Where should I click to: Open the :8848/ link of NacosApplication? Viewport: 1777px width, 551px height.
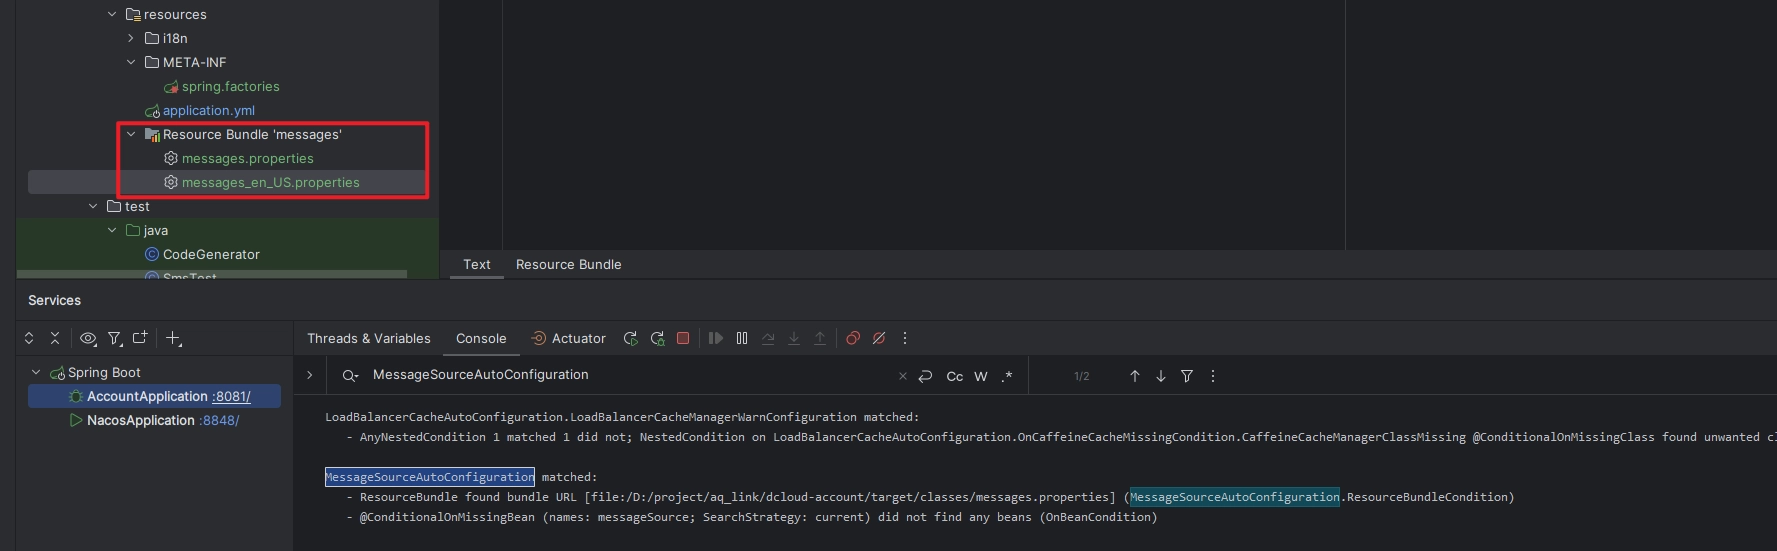tap(219, 420)
